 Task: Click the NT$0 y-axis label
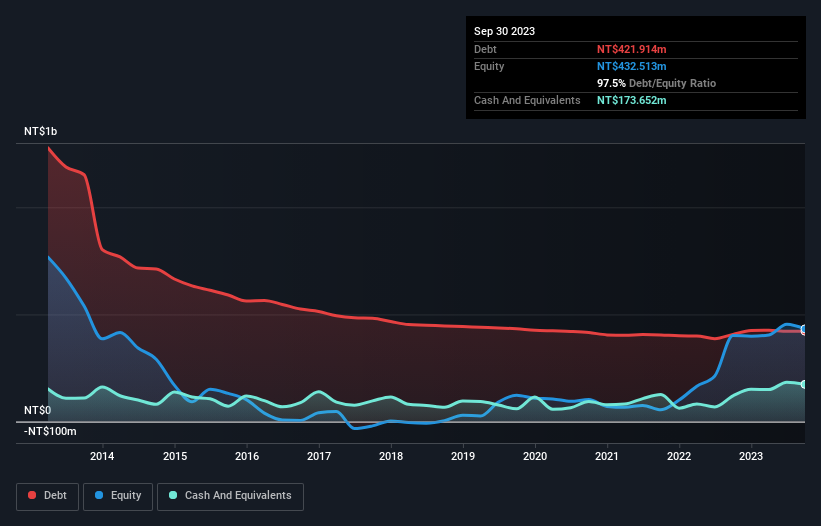38,410
